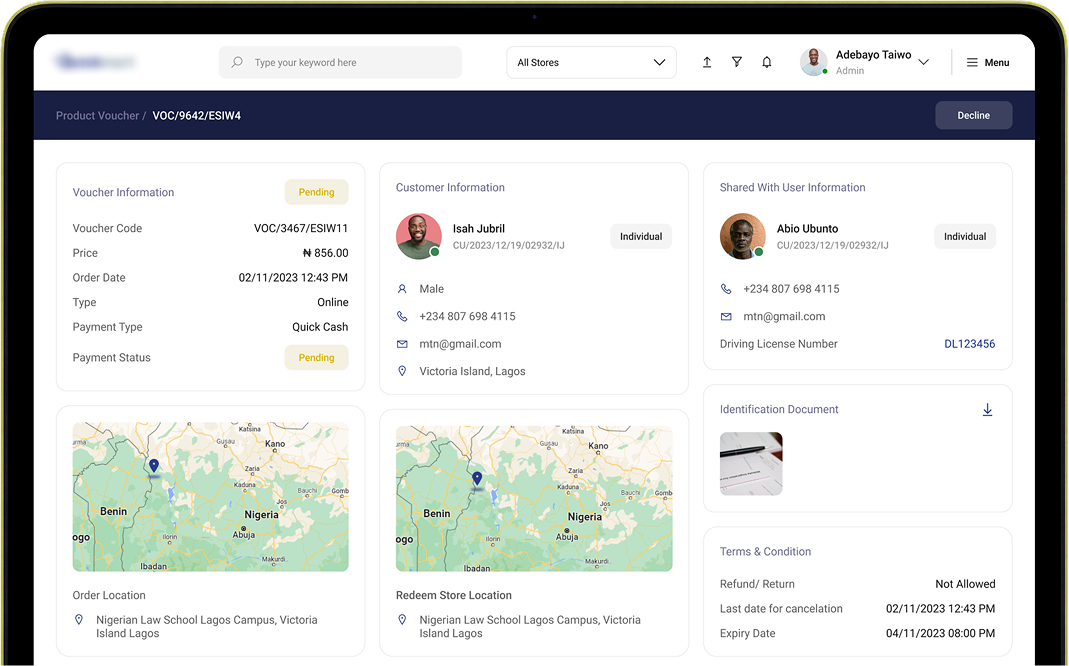This screenshot has height=666, width=1069.
Task: Click Order Location pin icon
Action: click(79, 620)
